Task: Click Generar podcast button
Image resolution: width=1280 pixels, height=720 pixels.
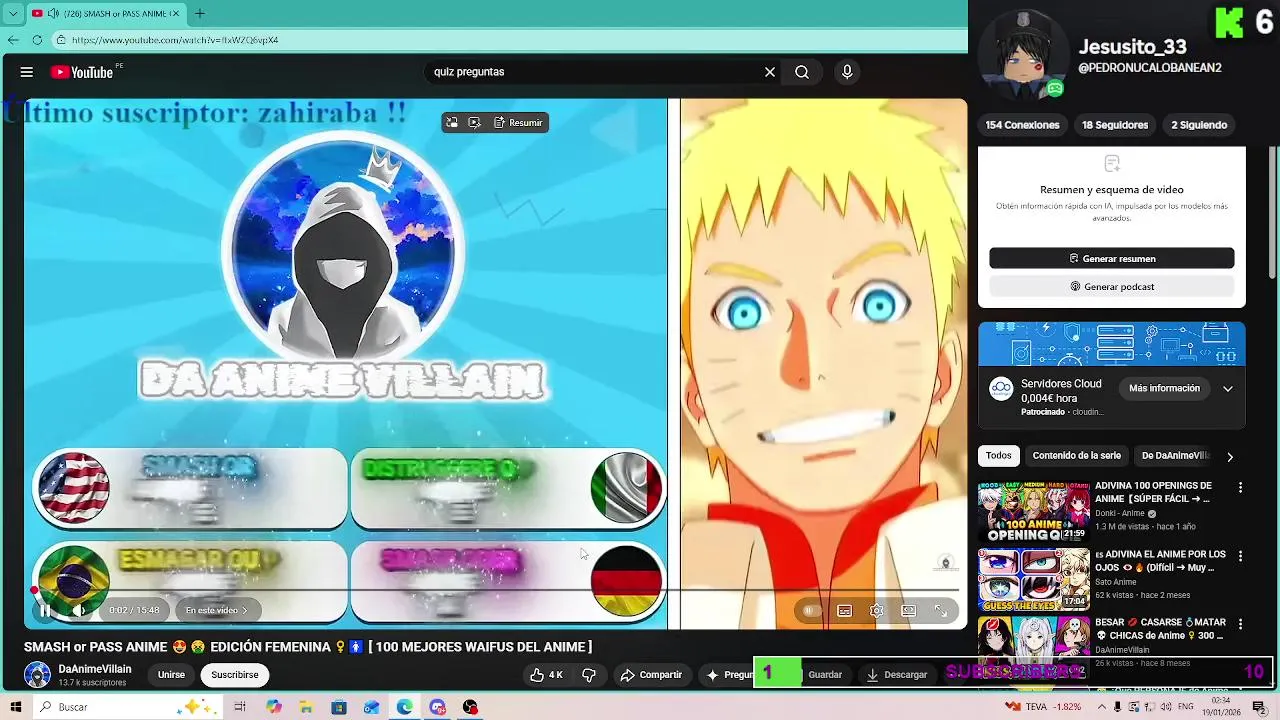Action: [1112, 287]
